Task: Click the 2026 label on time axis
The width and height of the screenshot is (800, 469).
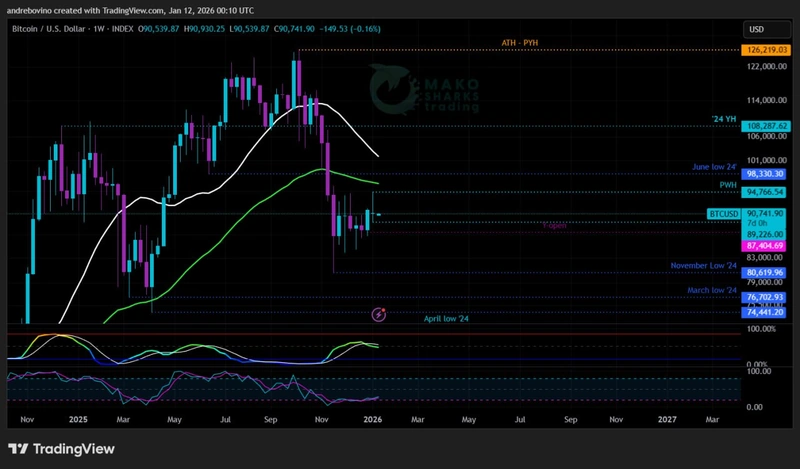Action: pyautogui.click(x=372, y=422)
